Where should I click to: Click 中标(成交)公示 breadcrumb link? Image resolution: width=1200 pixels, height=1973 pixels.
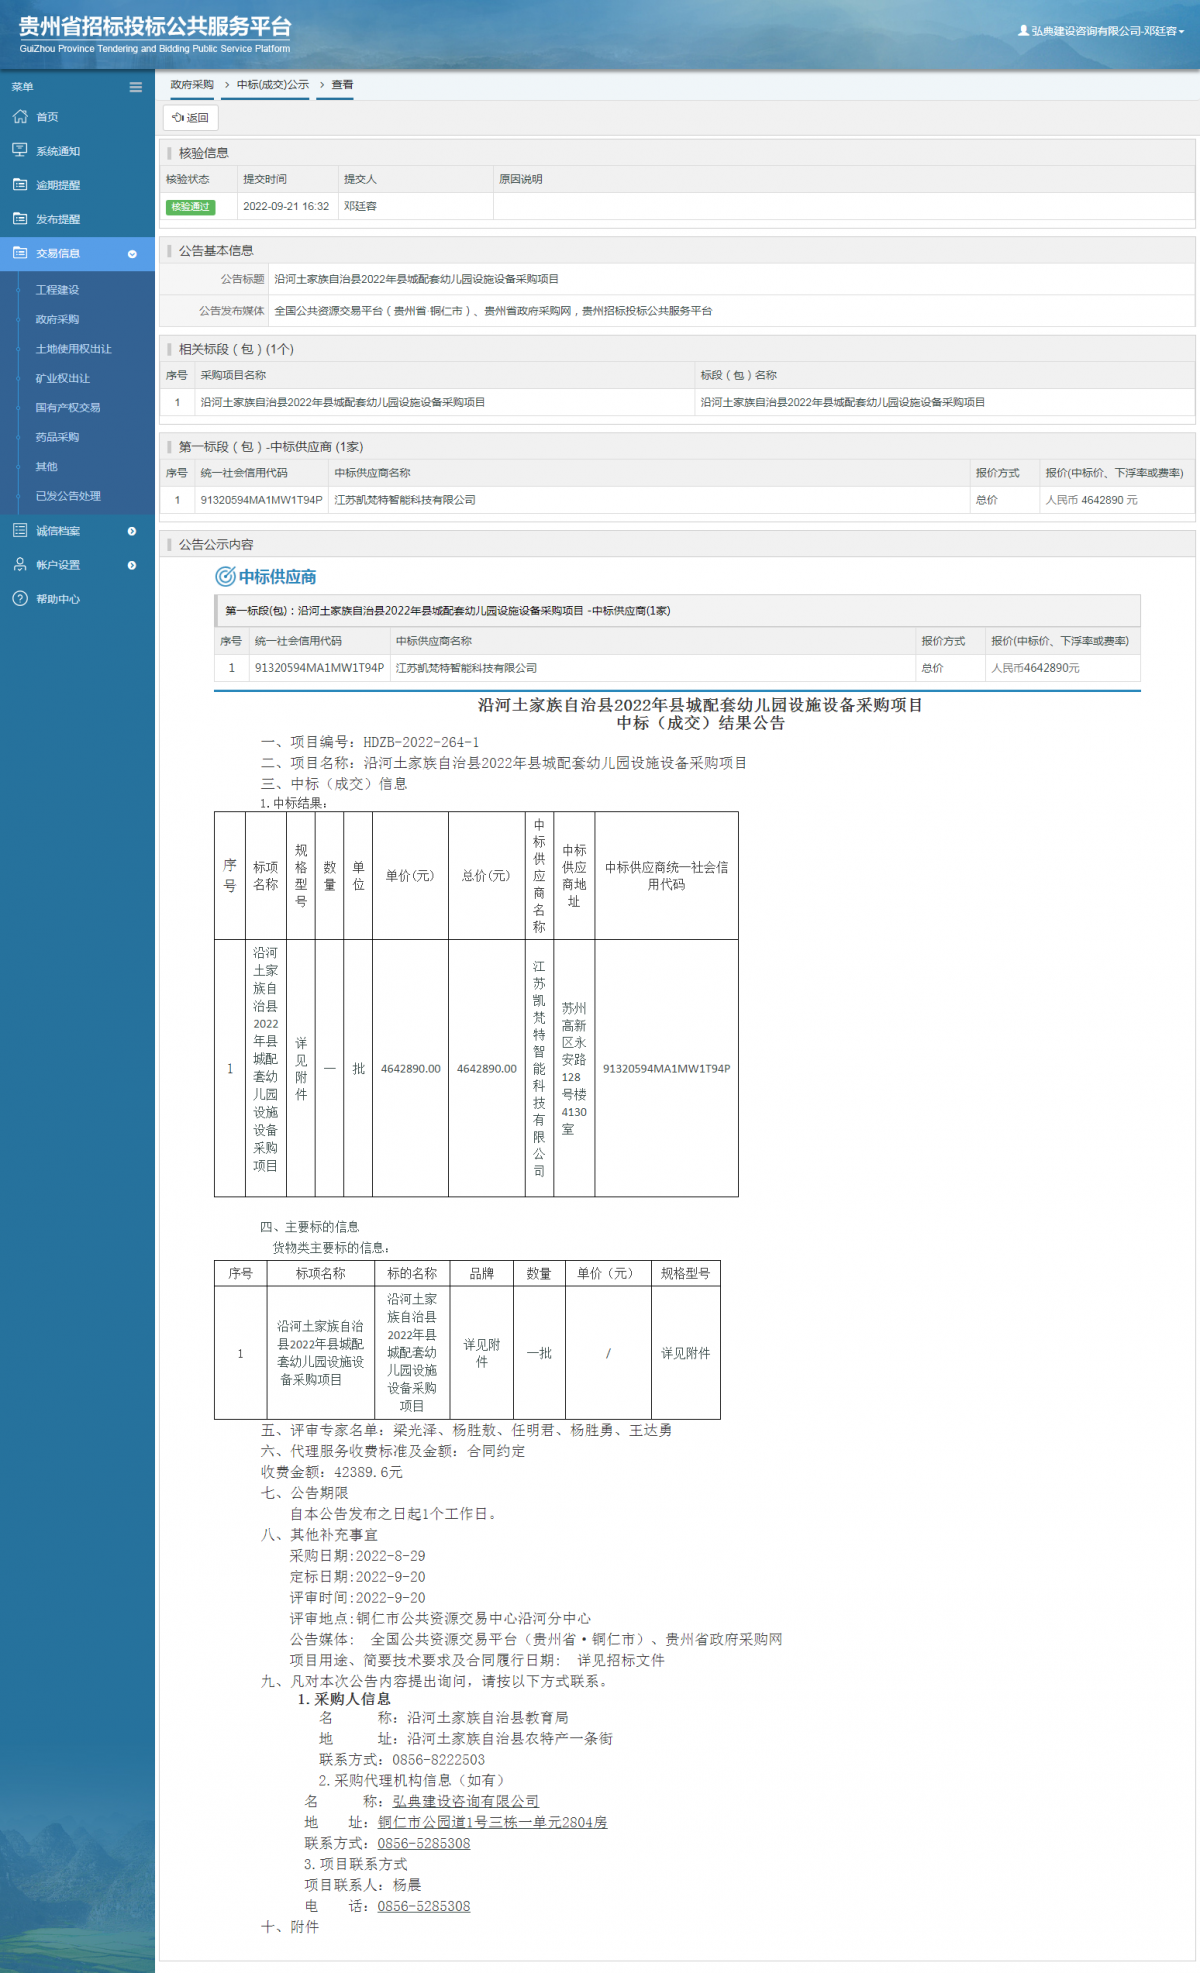[x=273, y=85]
